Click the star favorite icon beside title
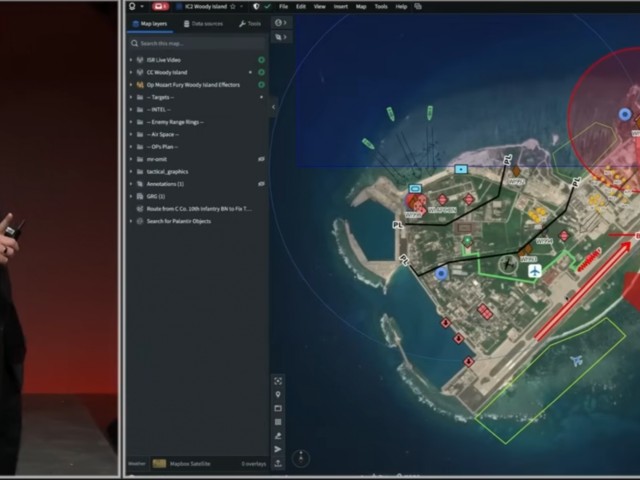640x480 pixels. (x=233, y=7)
